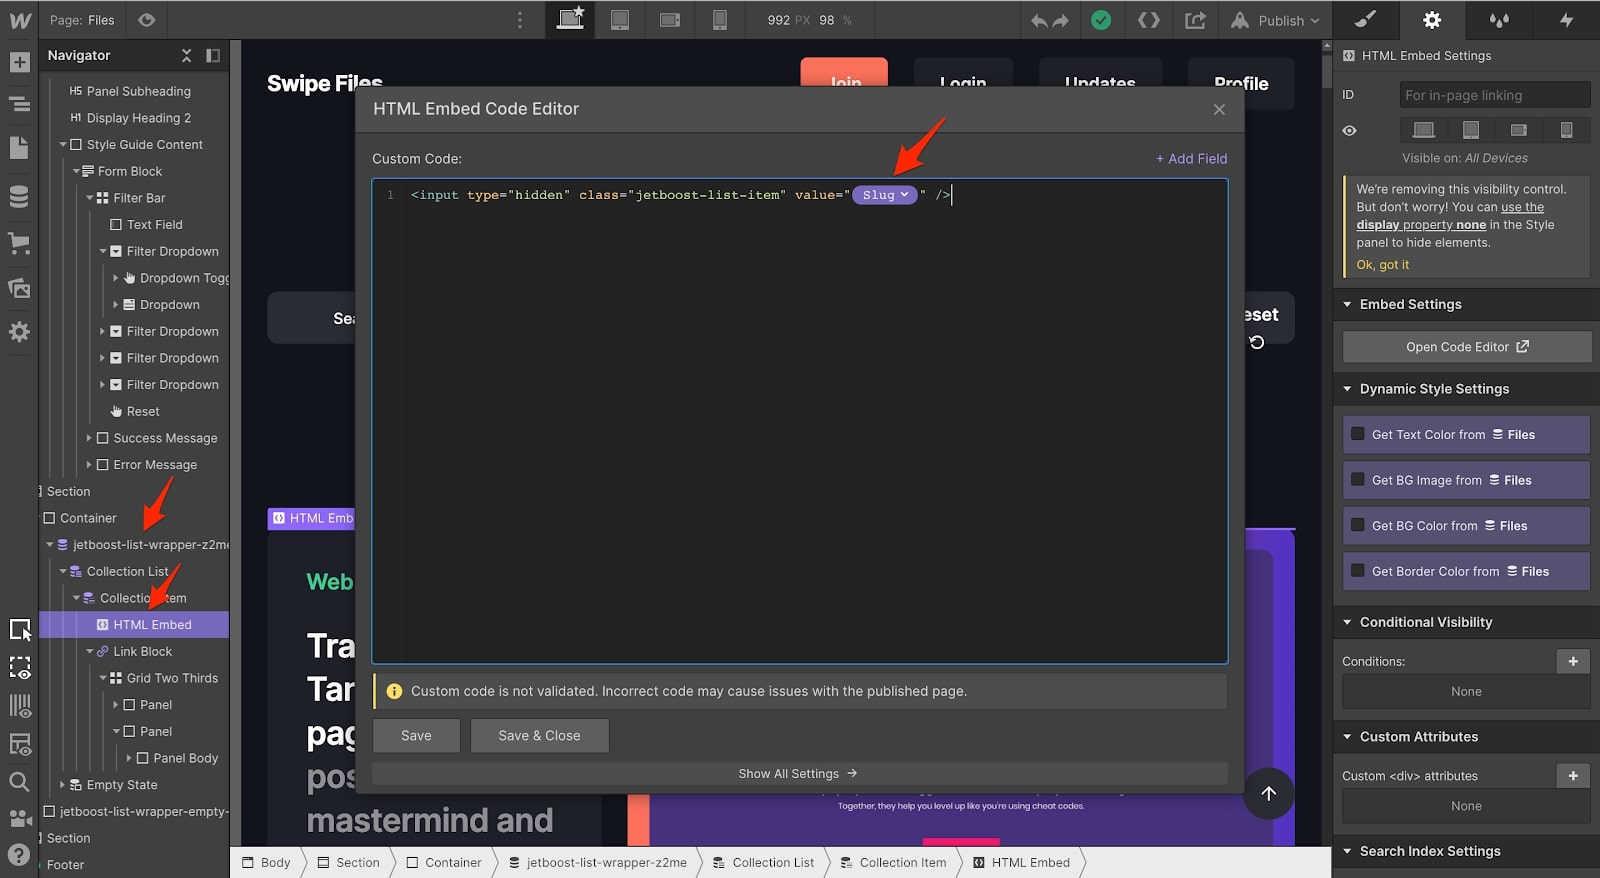Add a custom attribute plus button
The width and height of the screenshot is (1600, 878).
click(1573, 775)
